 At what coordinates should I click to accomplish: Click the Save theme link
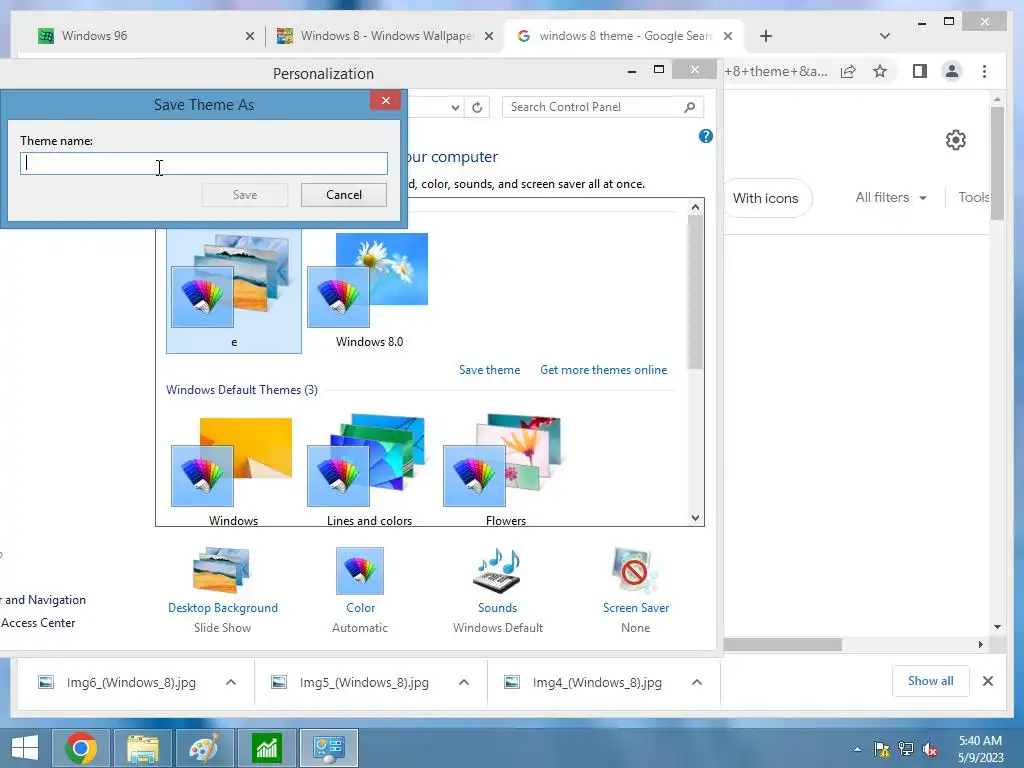point(489,370)
